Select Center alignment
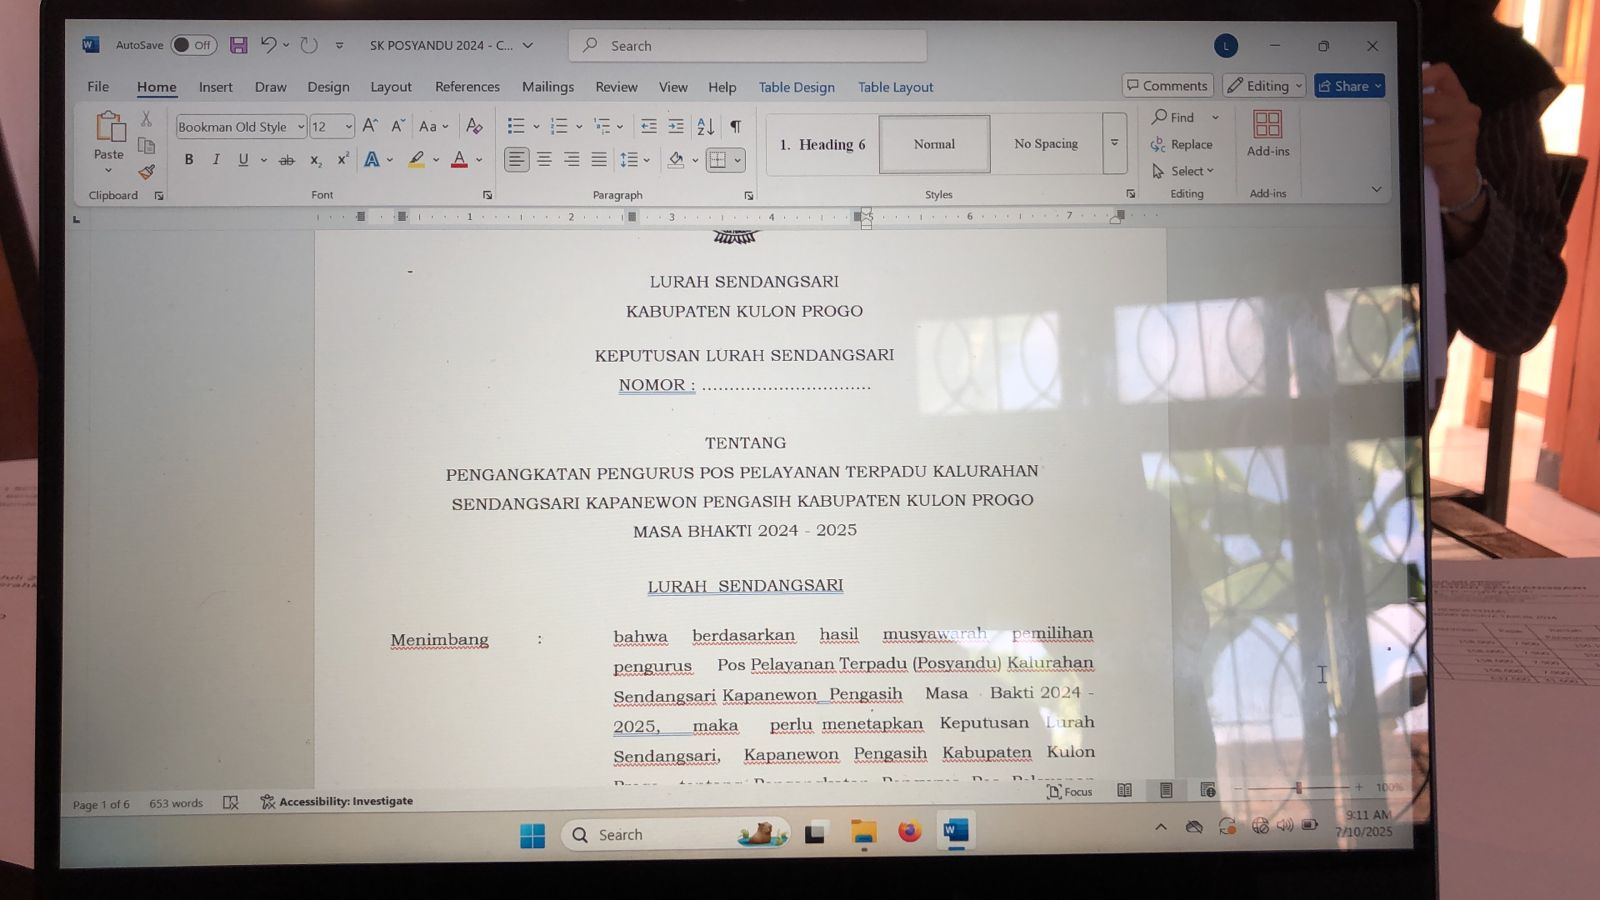This screenshot has width=1600, height=900. pyautogui.click(x=544, y=160)
